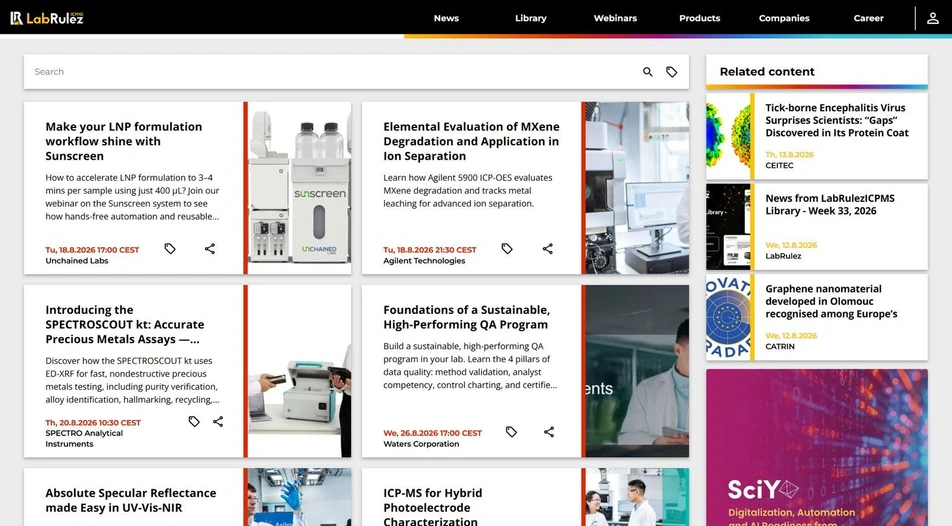Screen dimensions: 952x526
Task: Click date 'Th, 20.8.2026 10:30 CEST'
Action: click(x=93, y=422)
